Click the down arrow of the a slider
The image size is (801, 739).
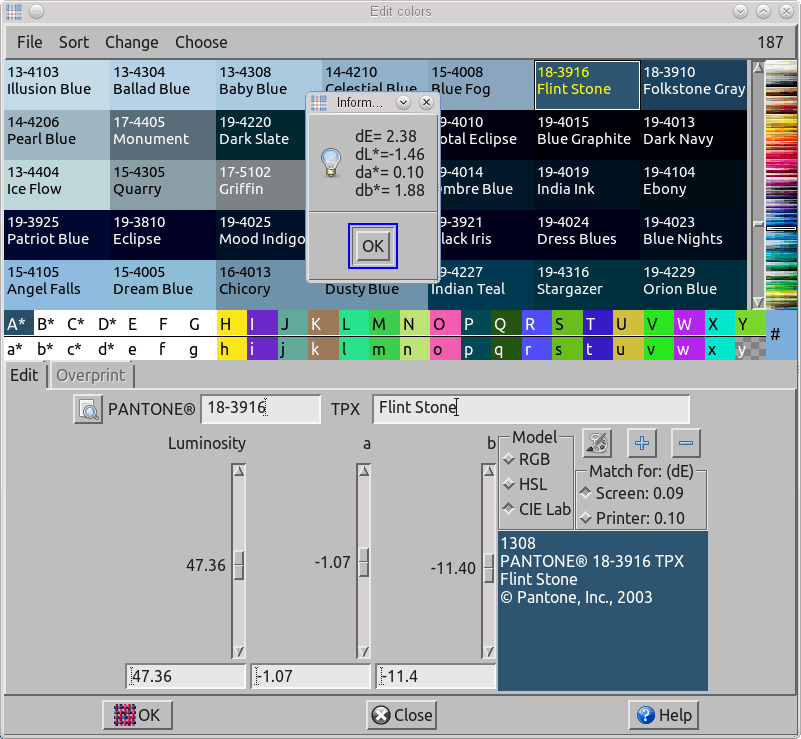click(x=364, y=652)
